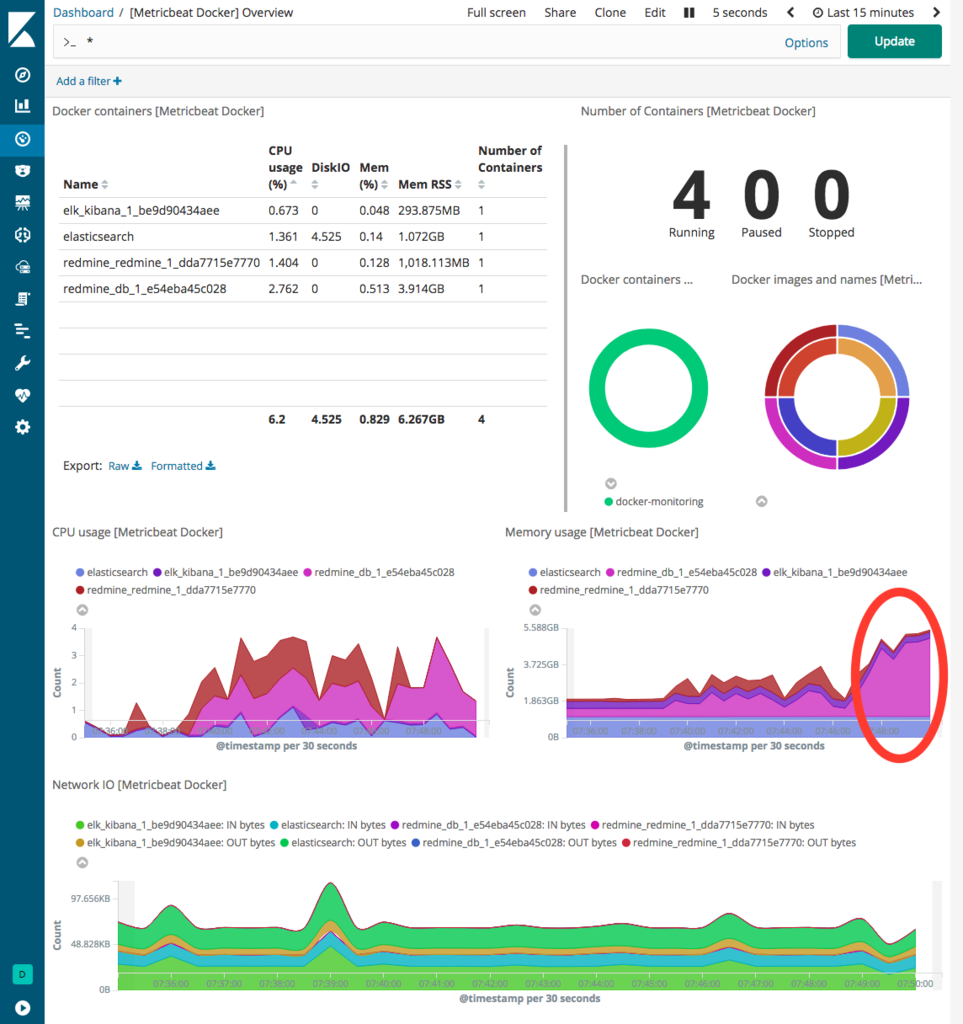963x1024 pixels.
Task: Pause auto-refresh with the pause button
Action: click(x=689, y=12)
